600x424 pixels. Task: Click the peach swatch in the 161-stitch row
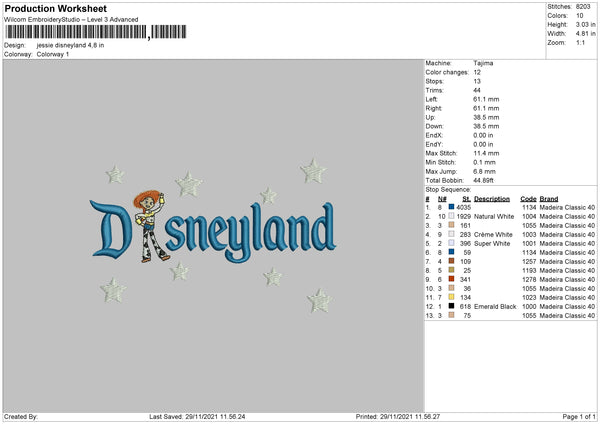pos(451,225)
